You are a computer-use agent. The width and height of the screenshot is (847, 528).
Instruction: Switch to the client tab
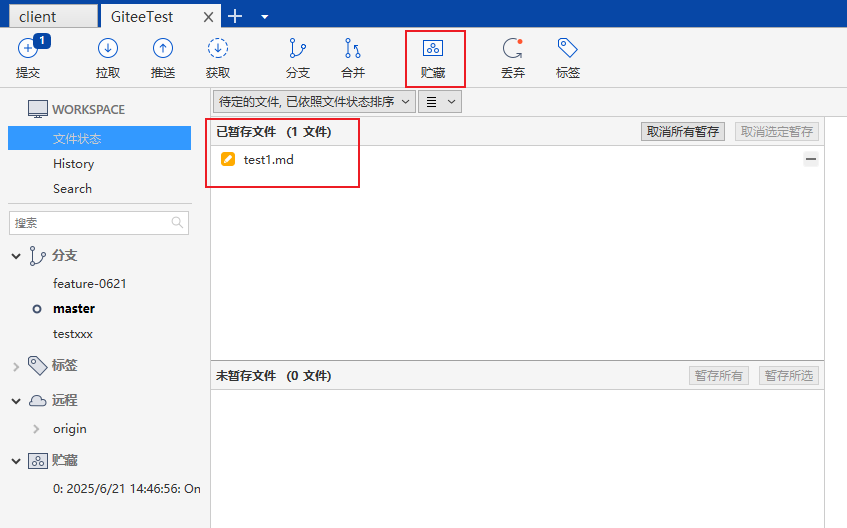click(x=50, y=17)
